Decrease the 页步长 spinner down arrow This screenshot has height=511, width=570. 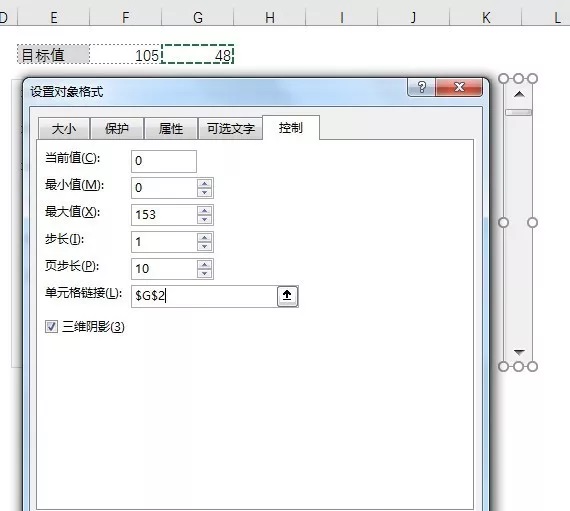coord(205,273)
